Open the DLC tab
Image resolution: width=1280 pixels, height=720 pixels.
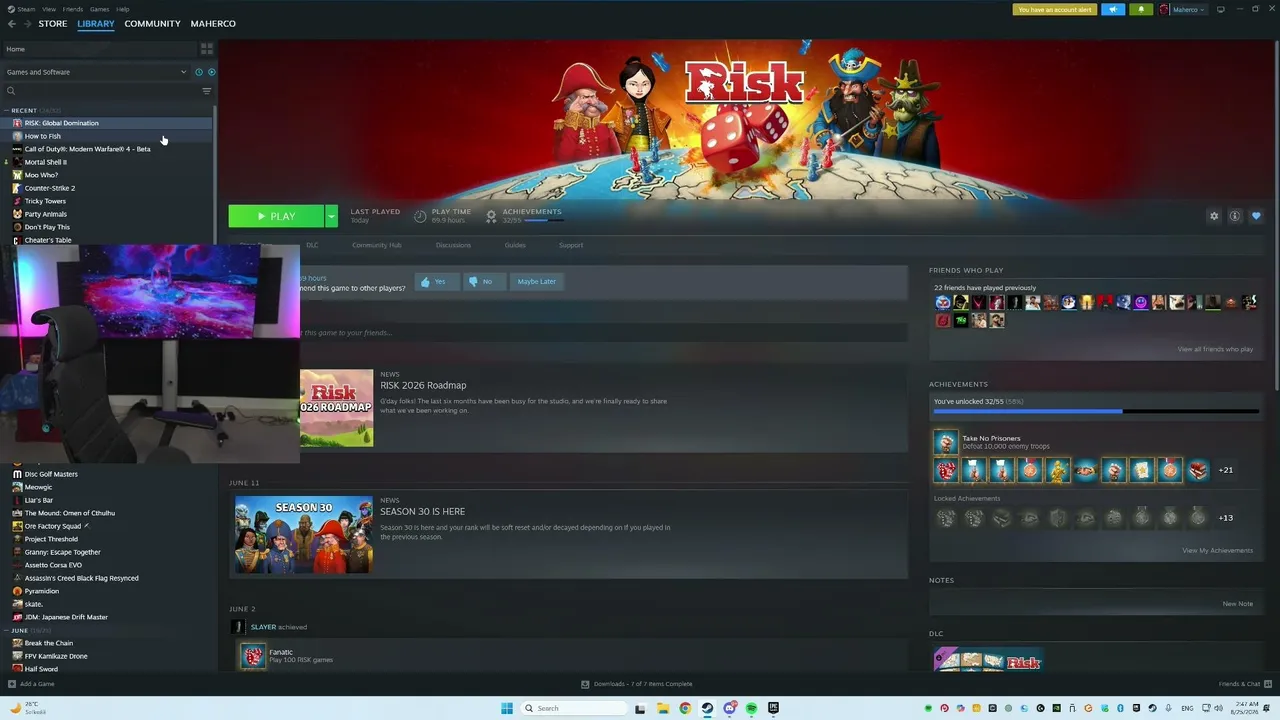(x=312, y=245)
